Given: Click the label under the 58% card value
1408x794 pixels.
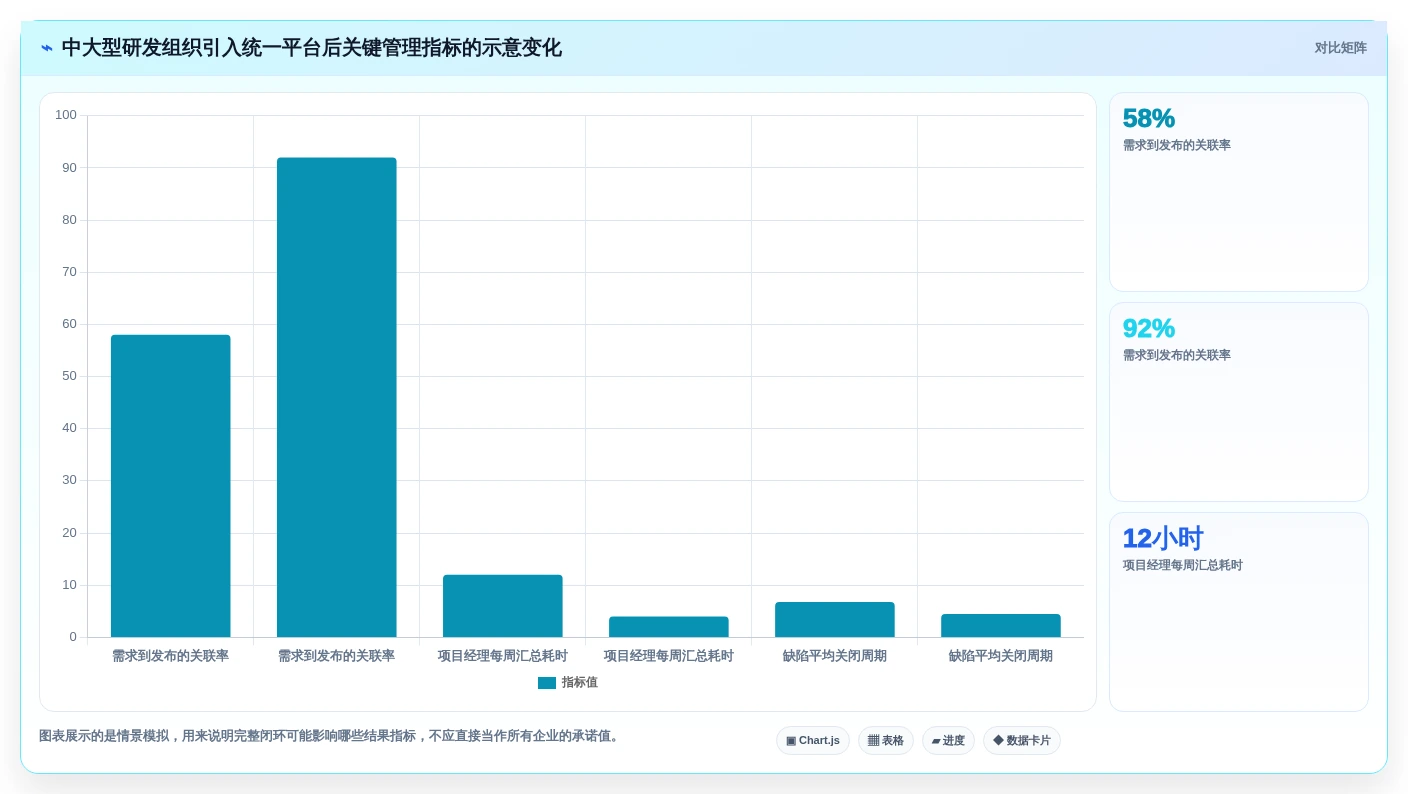Looking at the screenshot, I should click(1176, 145).
